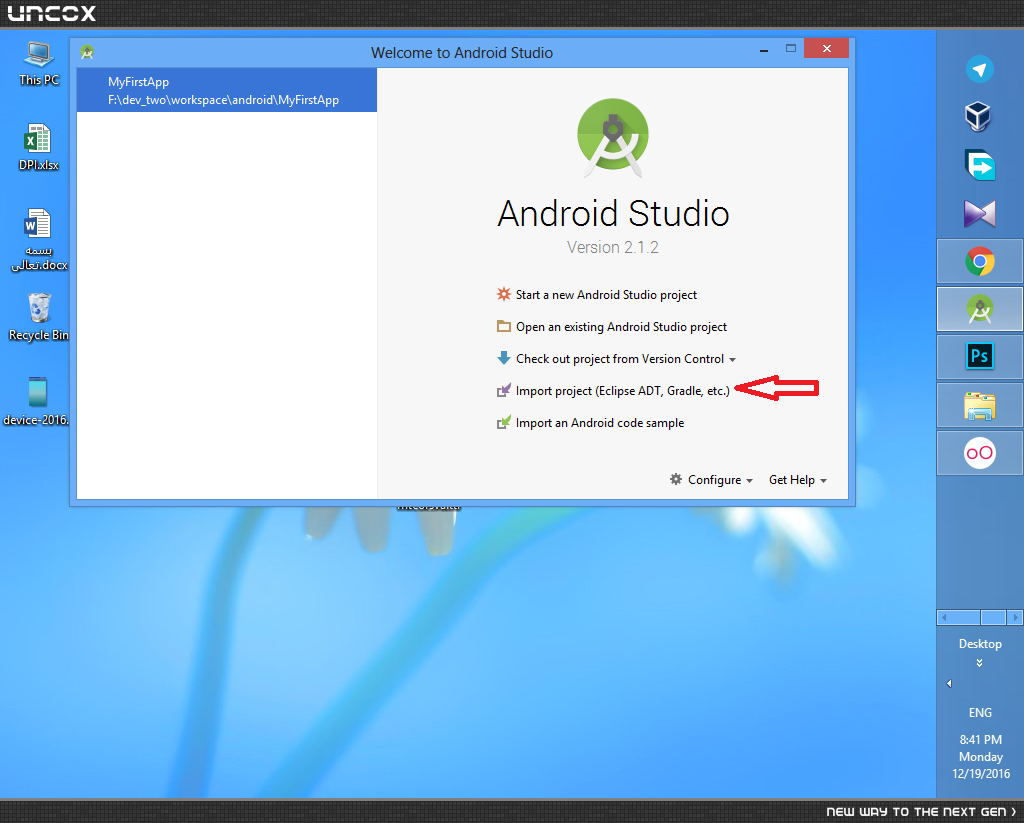Open Visual Studio from the side taskbar
Viewport: 1024px width, 823px height.
(x=980, y=214)
